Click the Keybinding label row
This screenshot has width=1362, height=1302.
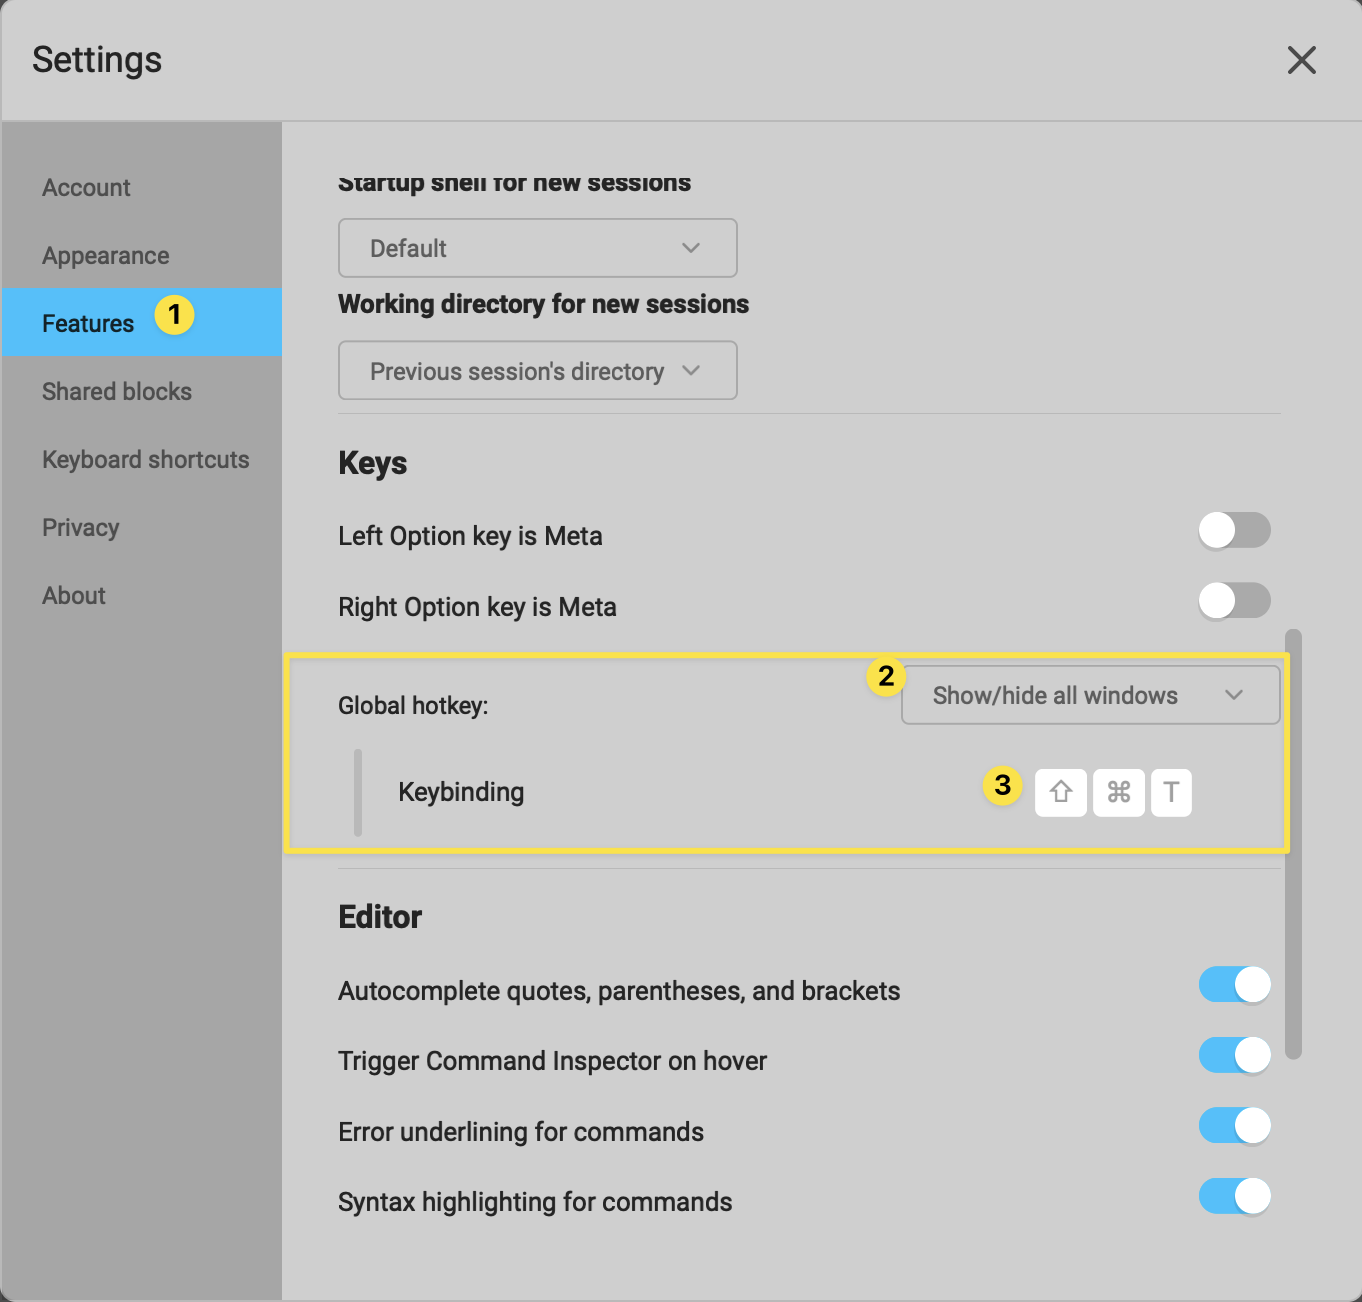point(461,791)
